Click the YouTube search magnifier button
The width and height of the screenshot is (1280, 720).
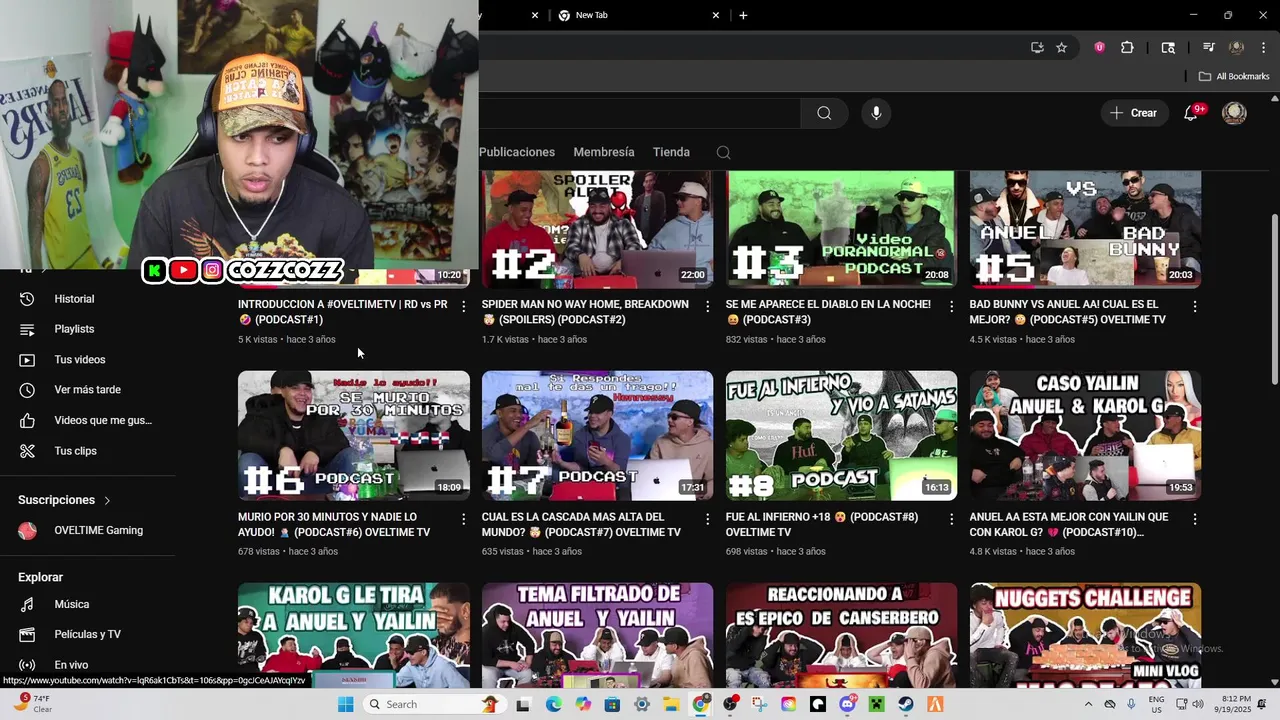824,113
